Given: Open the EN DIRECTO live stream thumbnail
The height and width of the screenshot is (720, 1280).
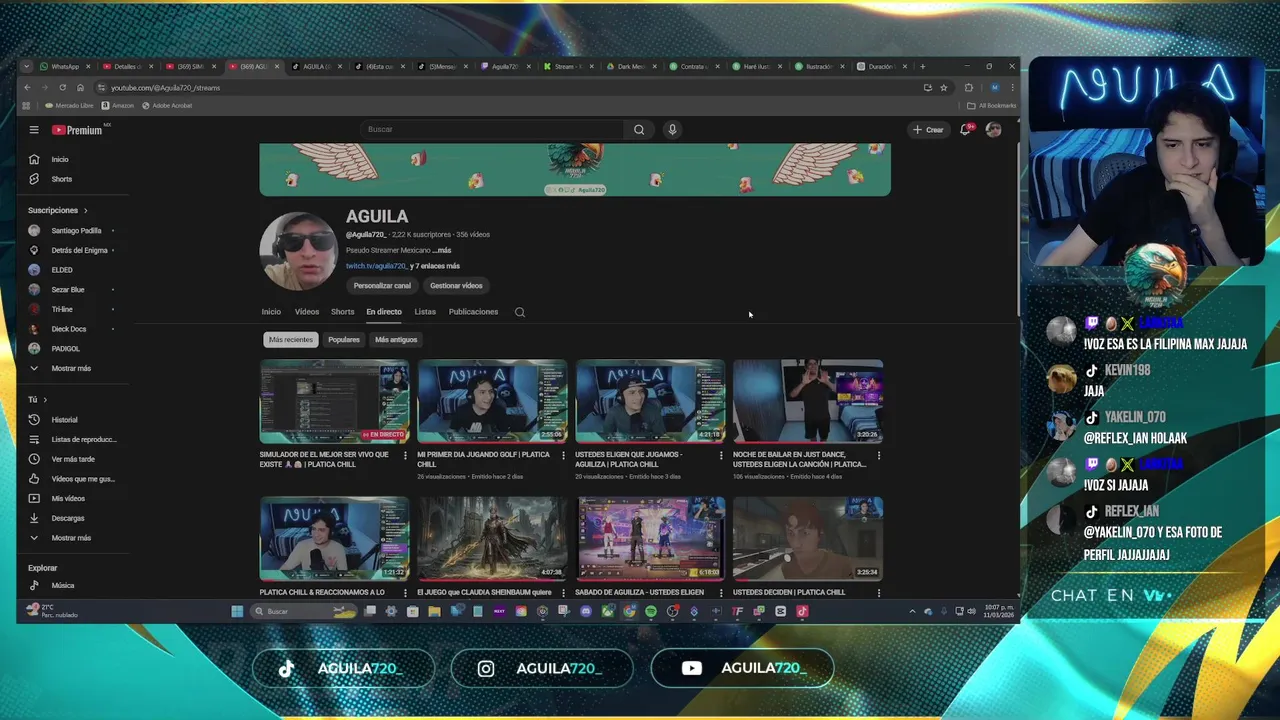Looking at the screenshot, I should pyautogui.click(x=334, y=401).
